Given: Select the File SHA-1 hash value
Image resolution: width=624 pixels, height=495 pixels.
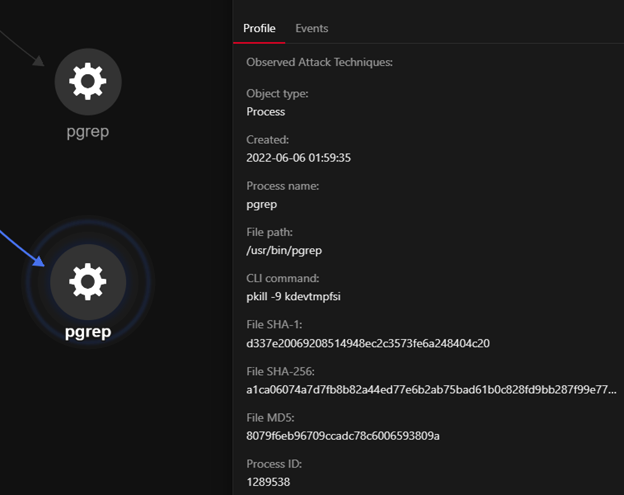Looking at the screenshot, I should tap(367, 343).
